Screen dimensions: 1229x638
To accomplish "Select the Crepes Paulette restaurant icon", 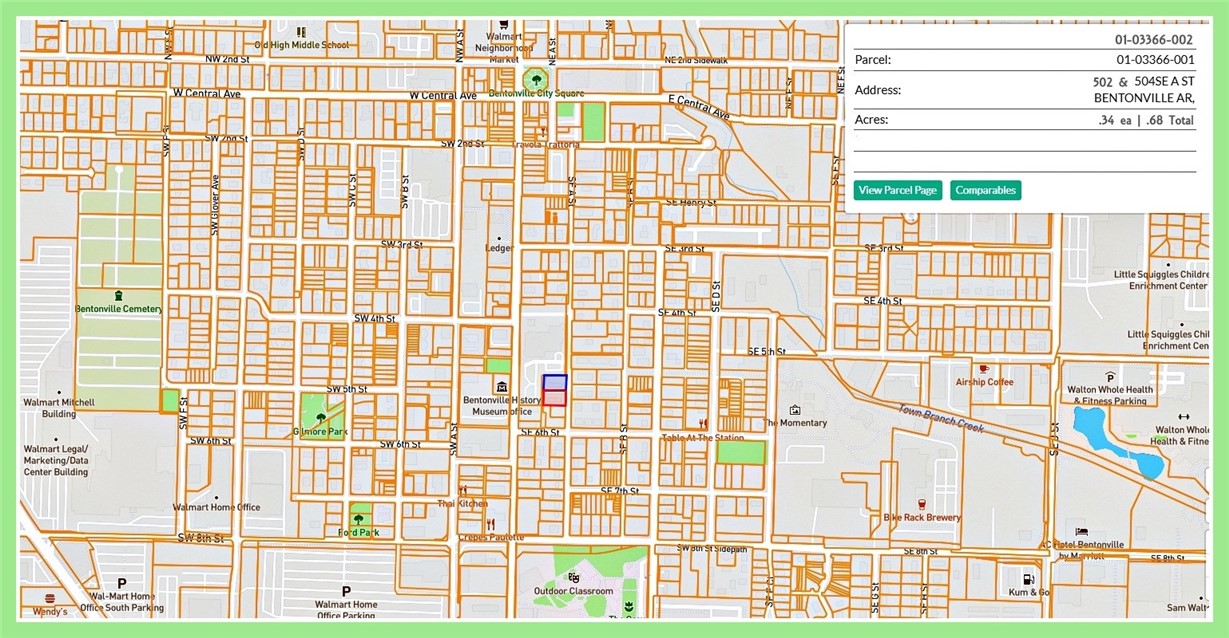I will tap(490, 523).
